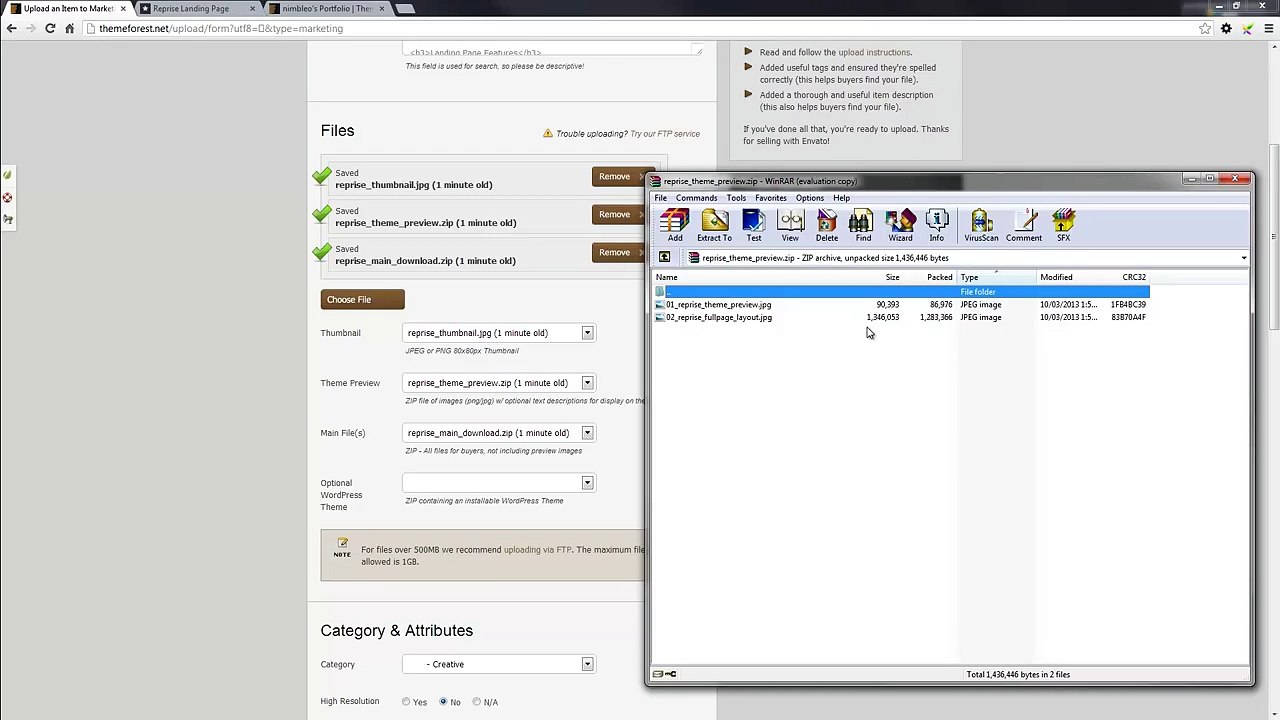The height and width of the screenshot is (720, 1280).
Task: Open the Main File(s) dropdown
Action: click(x=498, y=433)
